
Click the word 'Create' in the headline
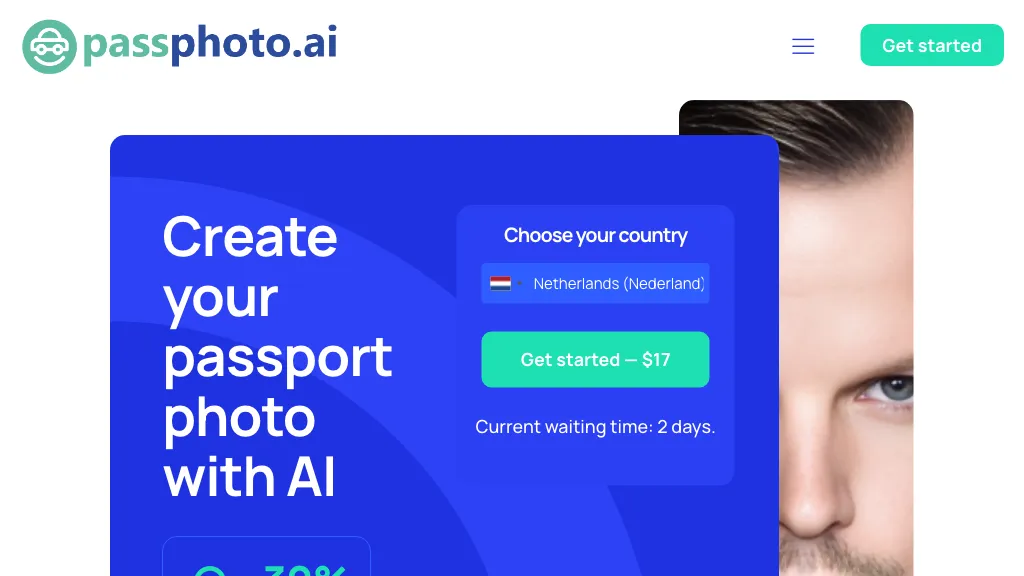click(250, 237)
